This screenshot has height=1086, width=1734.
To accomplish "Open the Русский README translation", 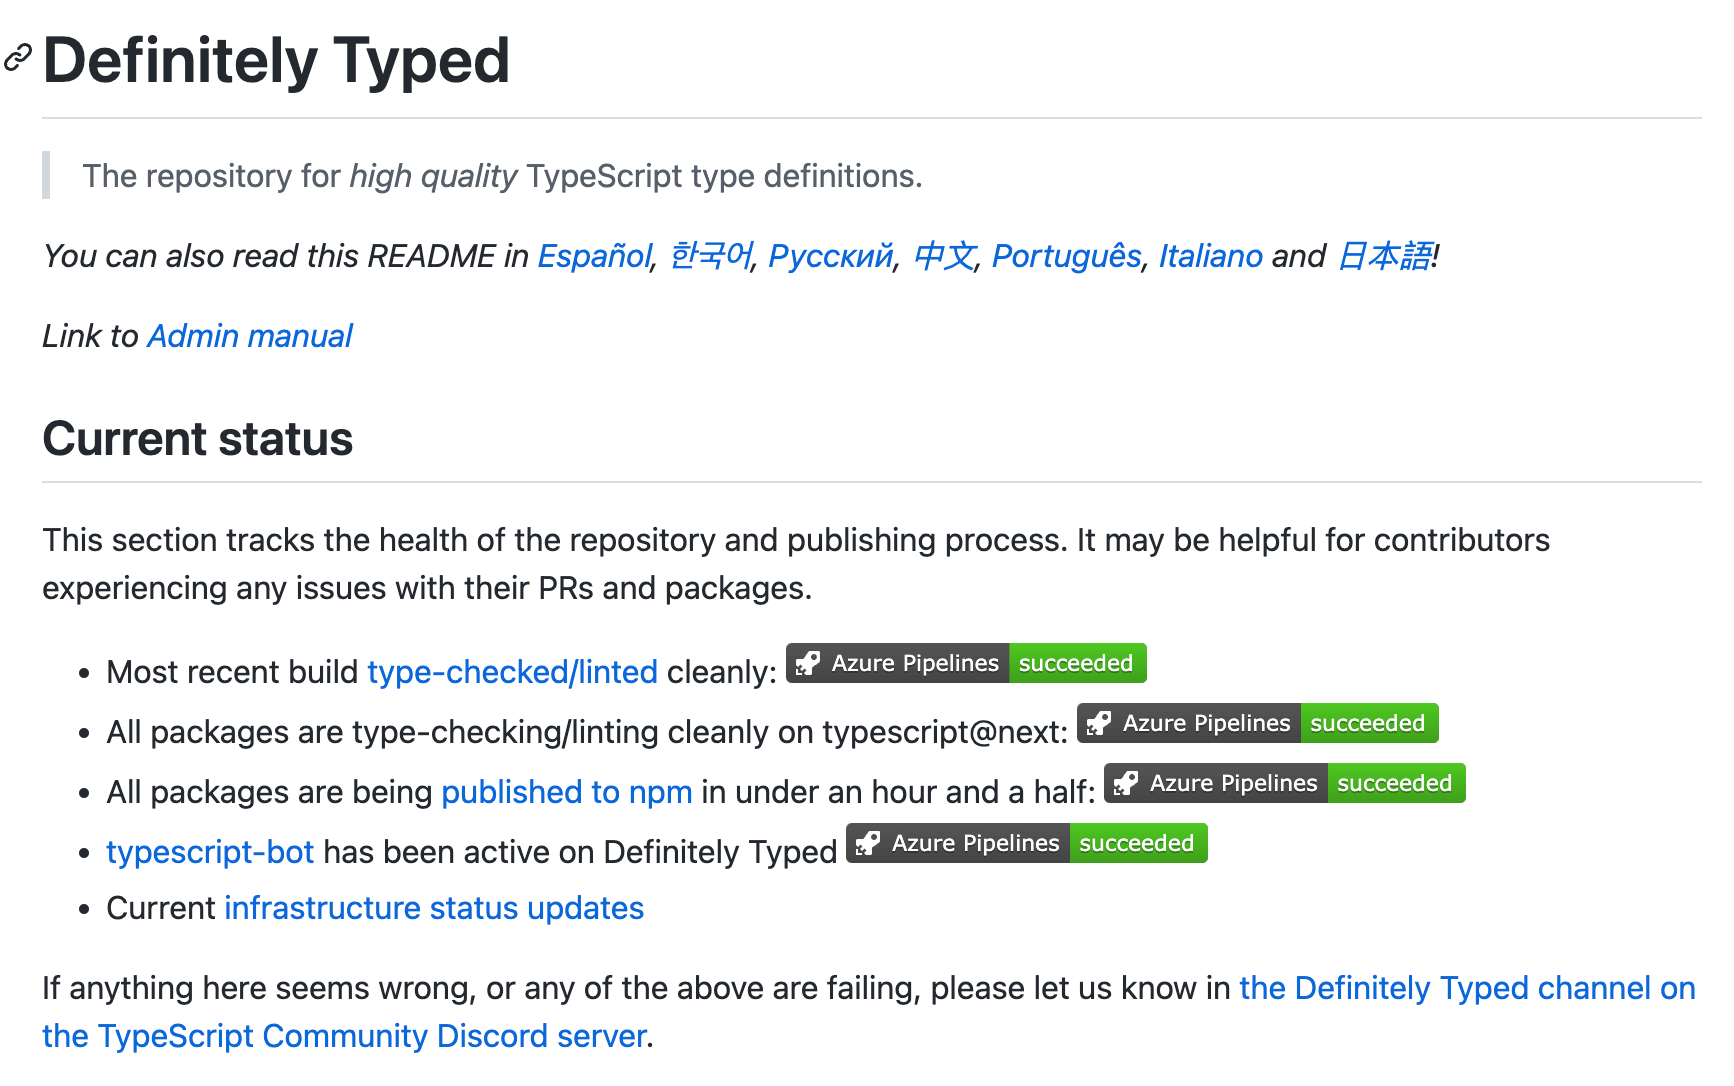I will [830, 256].
